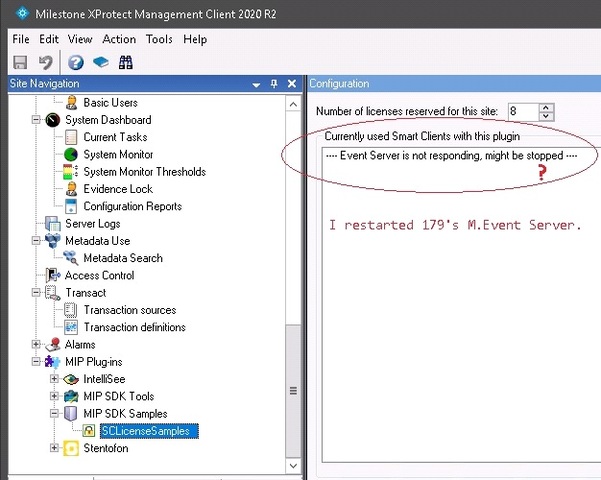Open the Site Navigation panel dropdown arrow

tap(257, 84)
